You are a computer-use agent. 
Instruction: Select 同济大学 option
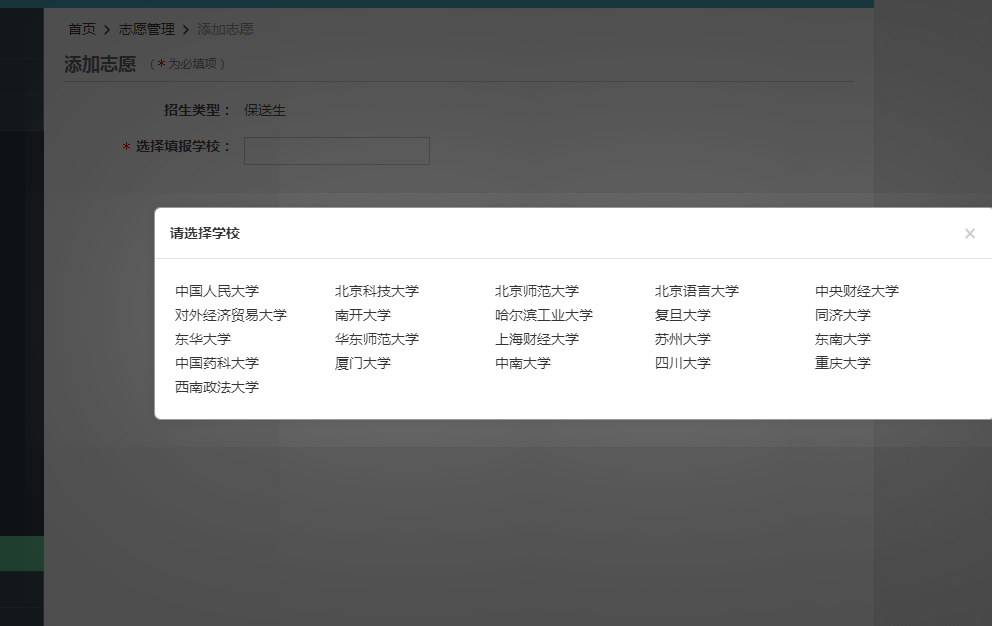(843, 315)
